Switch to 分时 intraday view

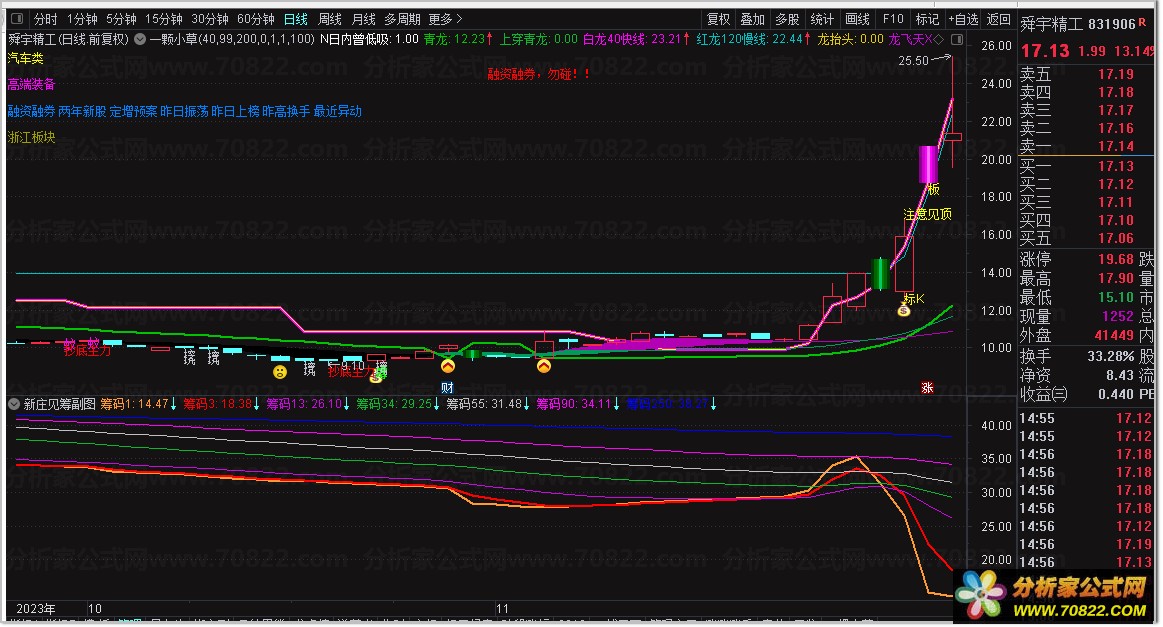point(46,19)
